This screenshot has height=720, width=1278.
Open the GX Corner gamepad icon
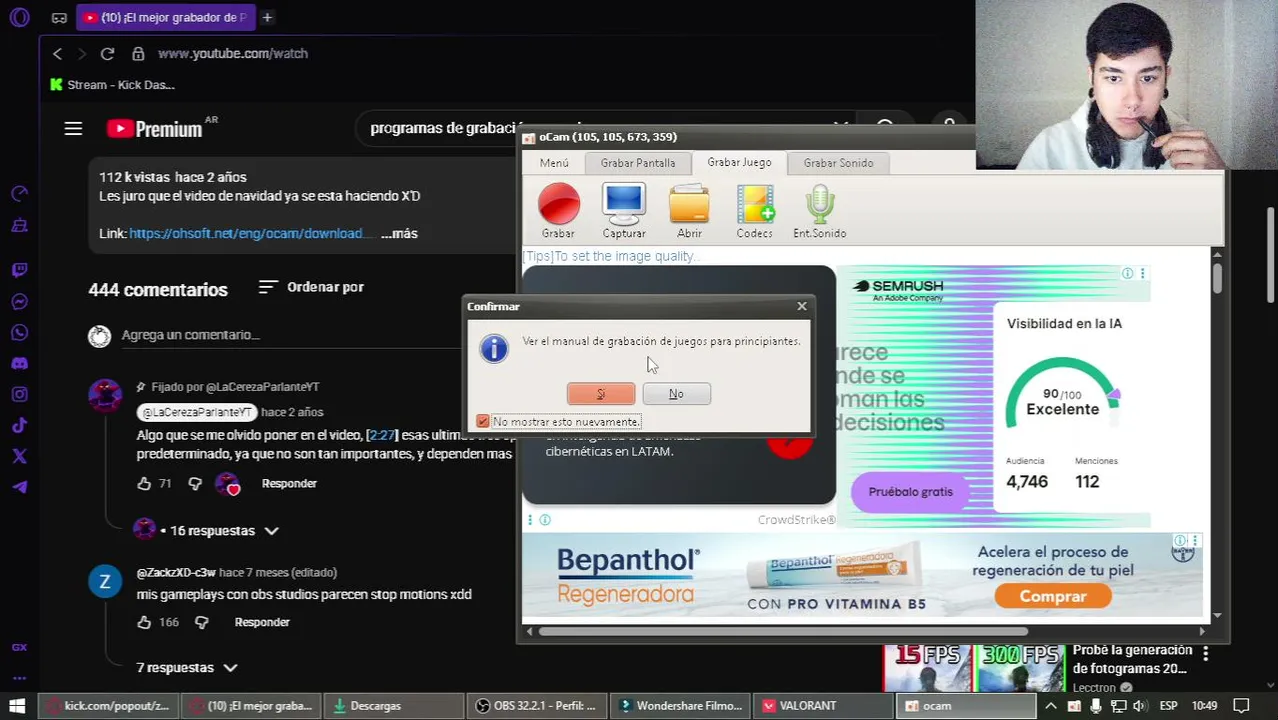[x=59, y=18]
